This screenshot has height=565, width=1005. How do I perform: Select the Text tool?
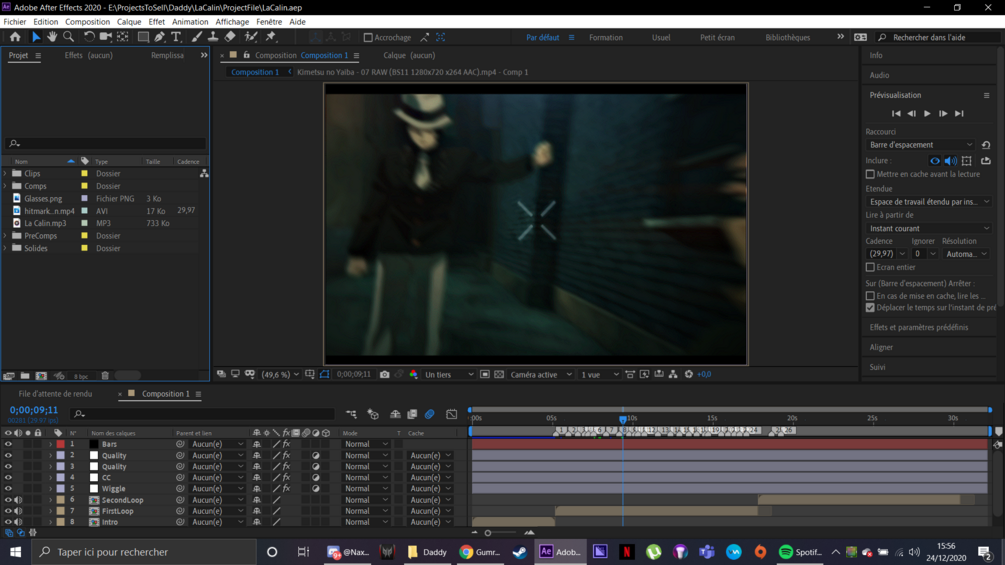tap(176, 37)
